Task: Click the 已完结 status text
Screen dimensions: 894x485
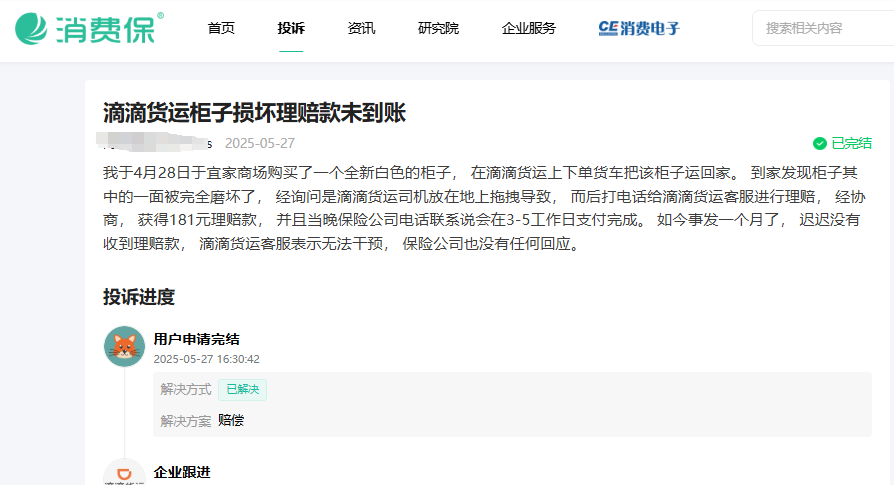Action: [851, 144]
